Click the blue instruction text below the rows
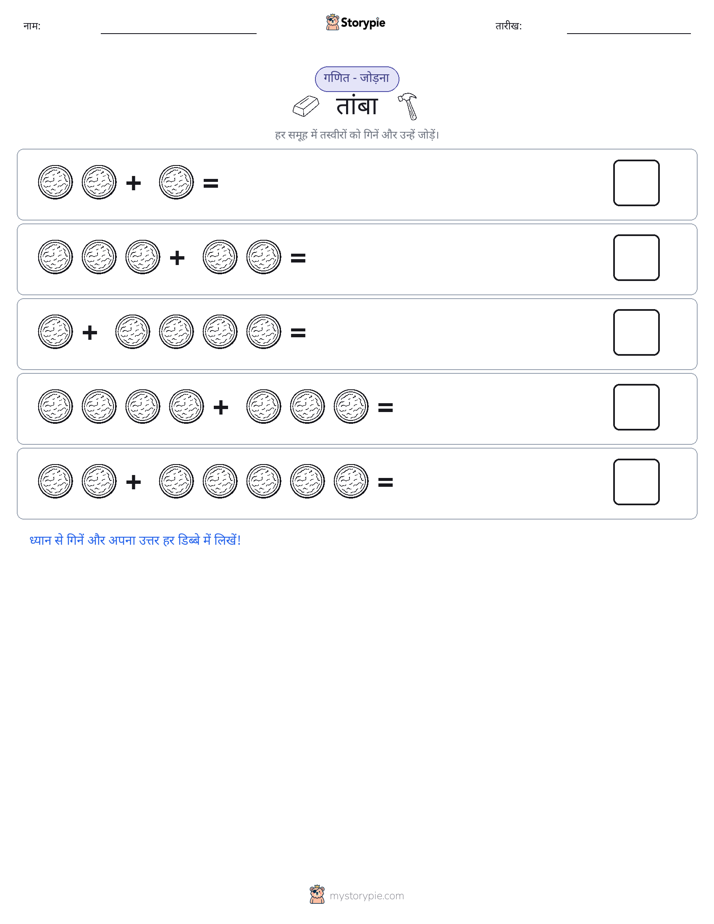Viewport: 714px width, 924px height. 135,540
